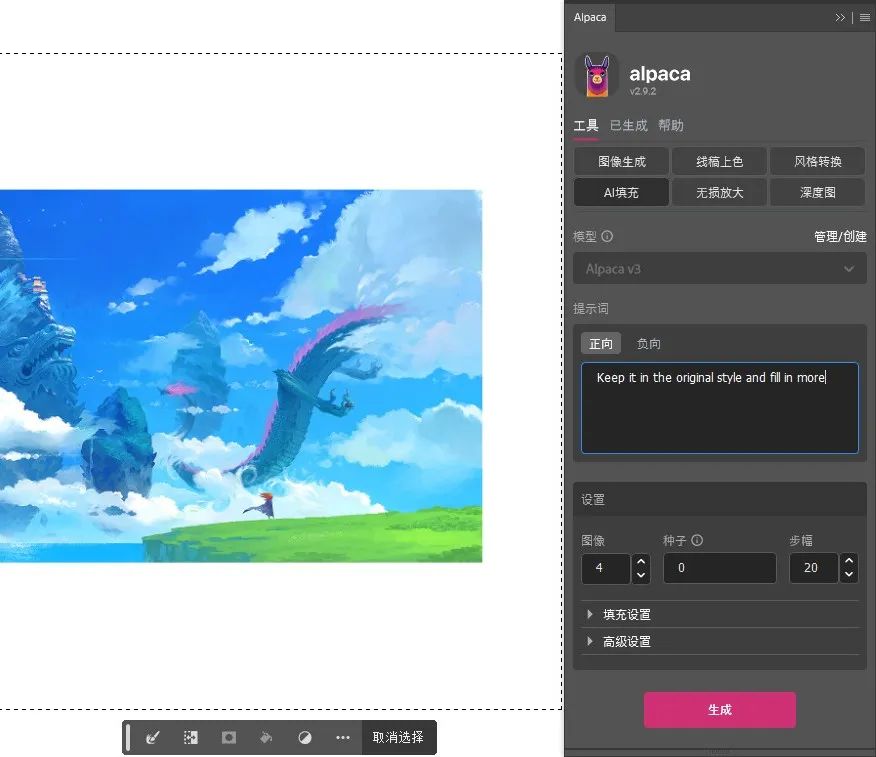This screenshot has height=757, width=876.
Task: Open the ellipsis (...) more options icon
Action: [342, 737]
